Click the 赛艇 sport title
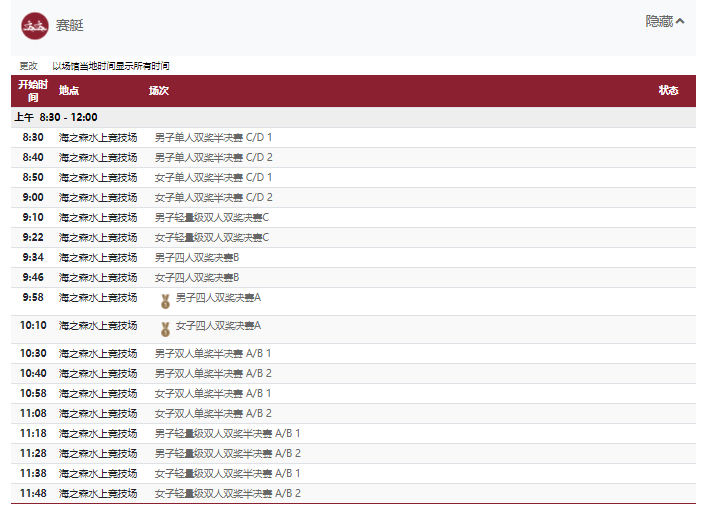Screen dimensions: 709x511 tap(70, 25)
